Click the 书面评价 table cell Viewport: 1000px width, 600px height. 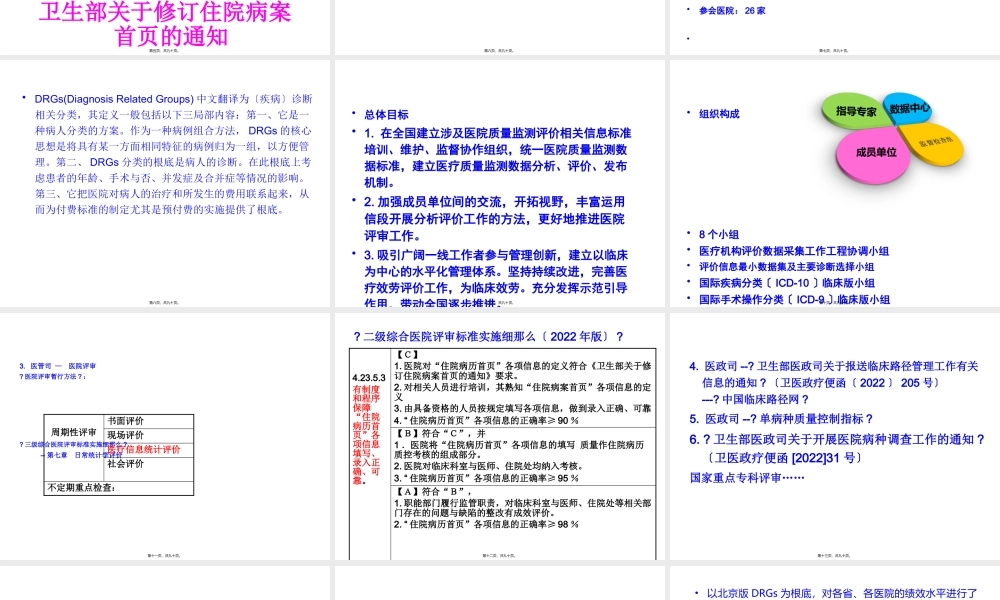125,420
